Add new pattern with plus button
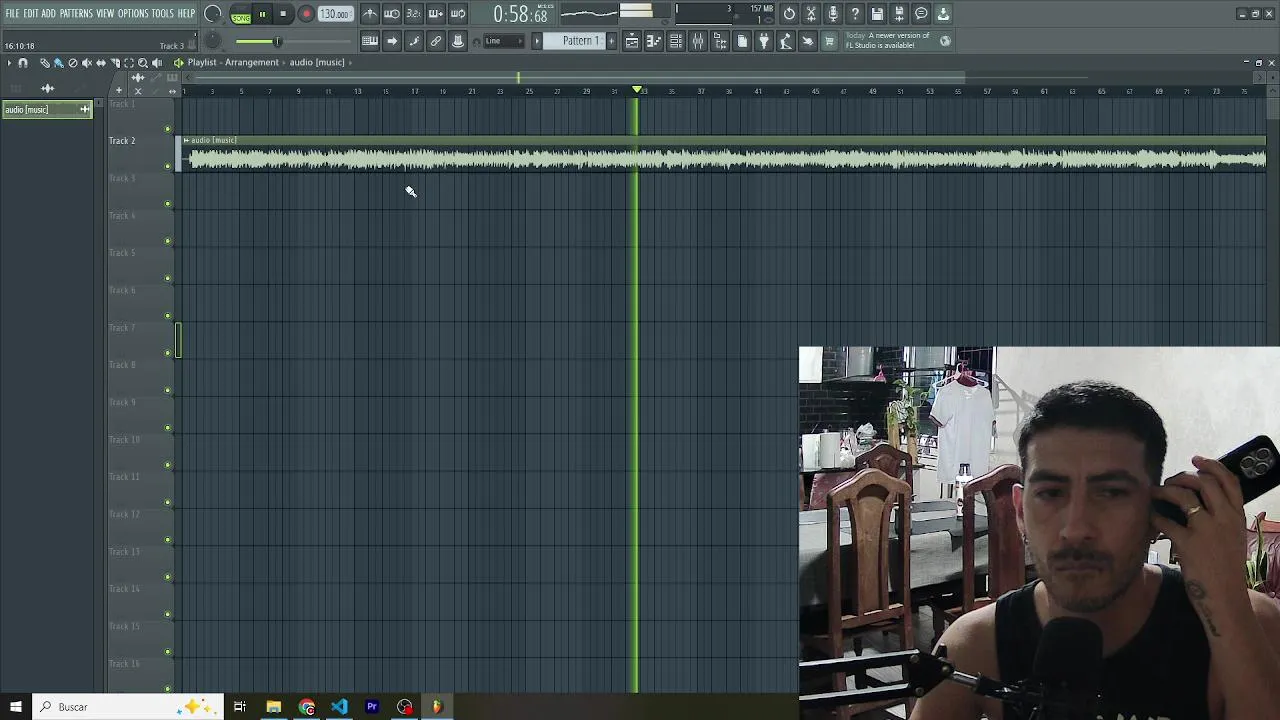 click(612, 41)
